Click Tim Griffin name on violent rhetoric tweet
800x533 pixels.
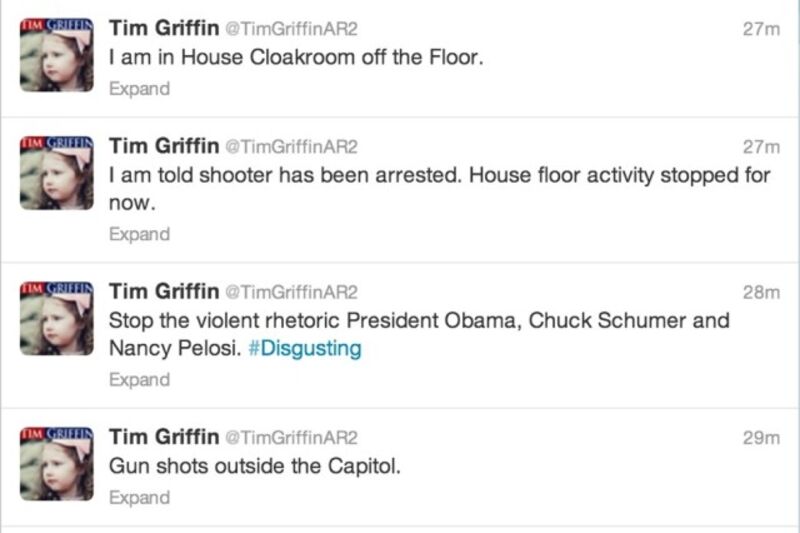(x=164, y=292)
